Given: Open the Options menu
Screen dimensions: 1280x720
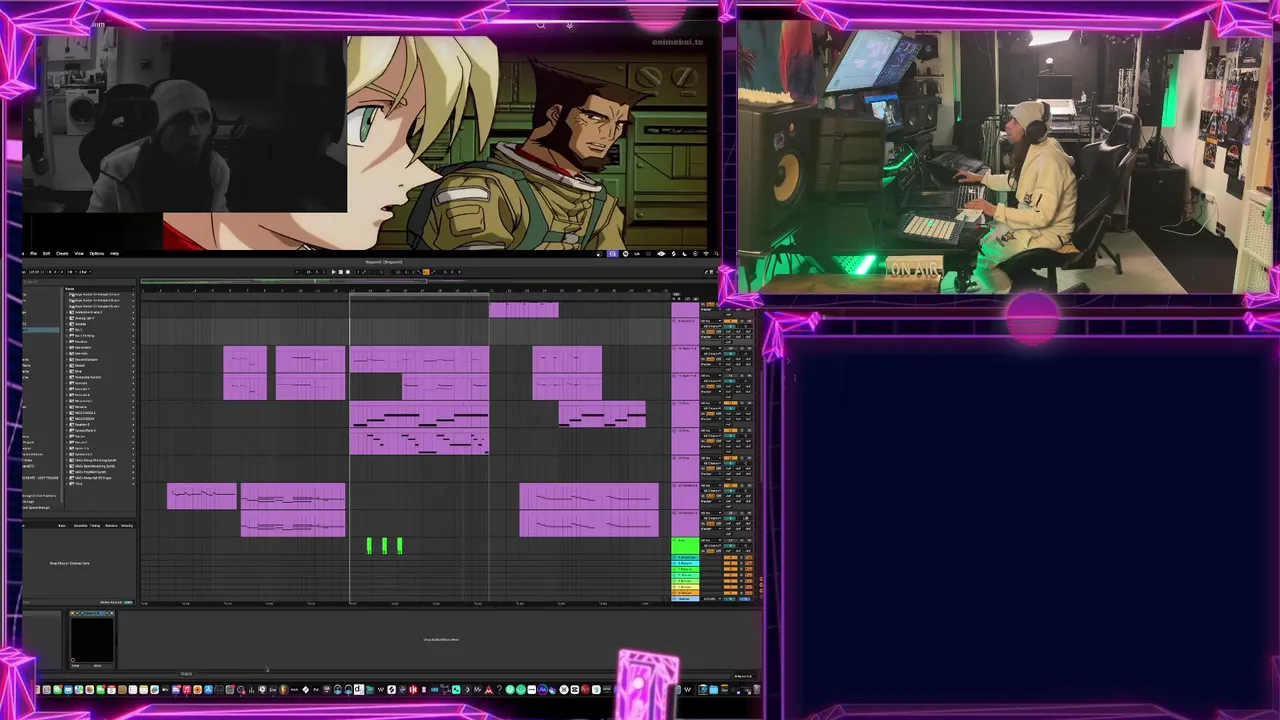Looking at the screenshot, I should point(97,254).
